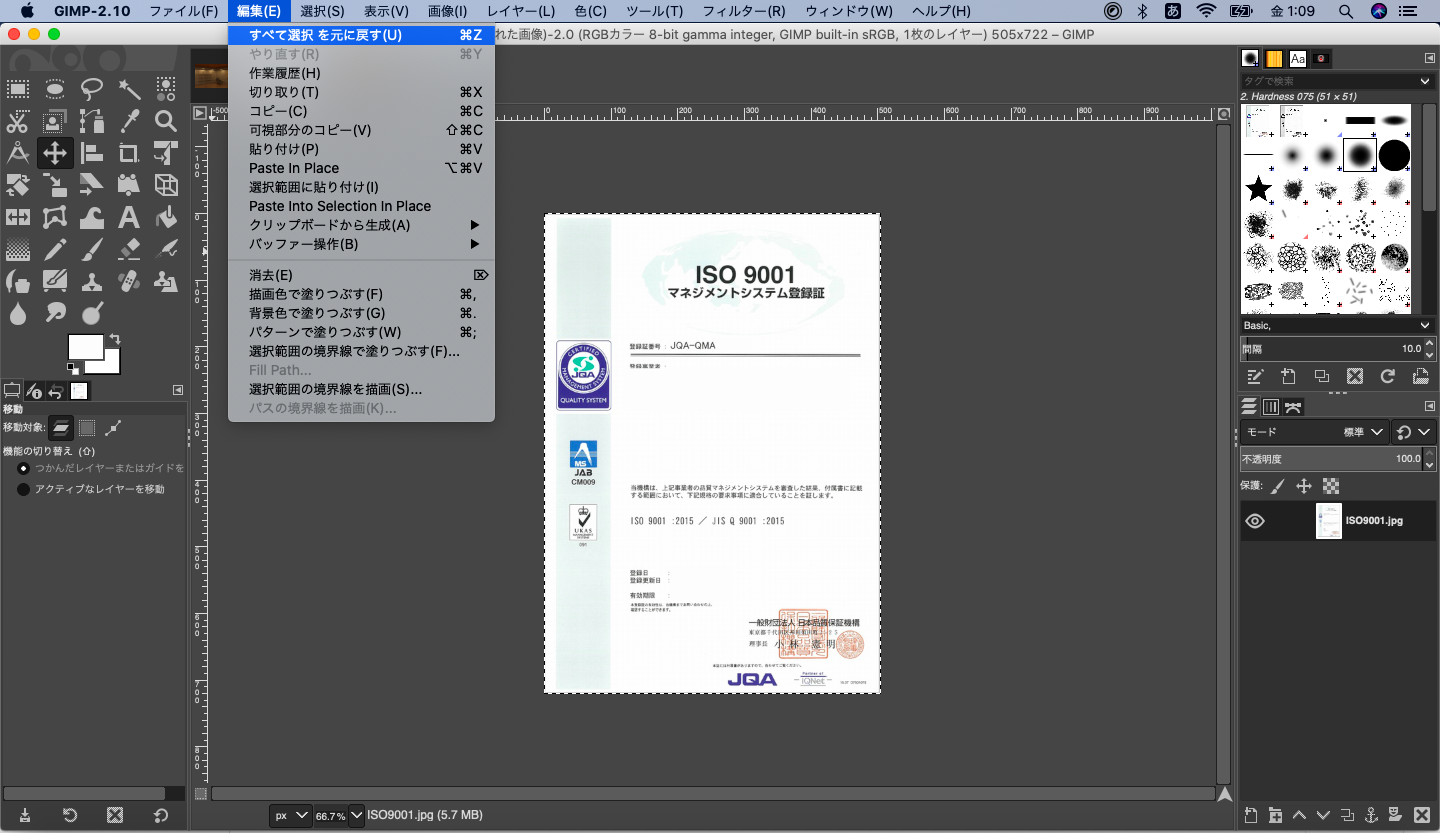
Task: Select the Bucket Fill tool
Action: [166, 216]
